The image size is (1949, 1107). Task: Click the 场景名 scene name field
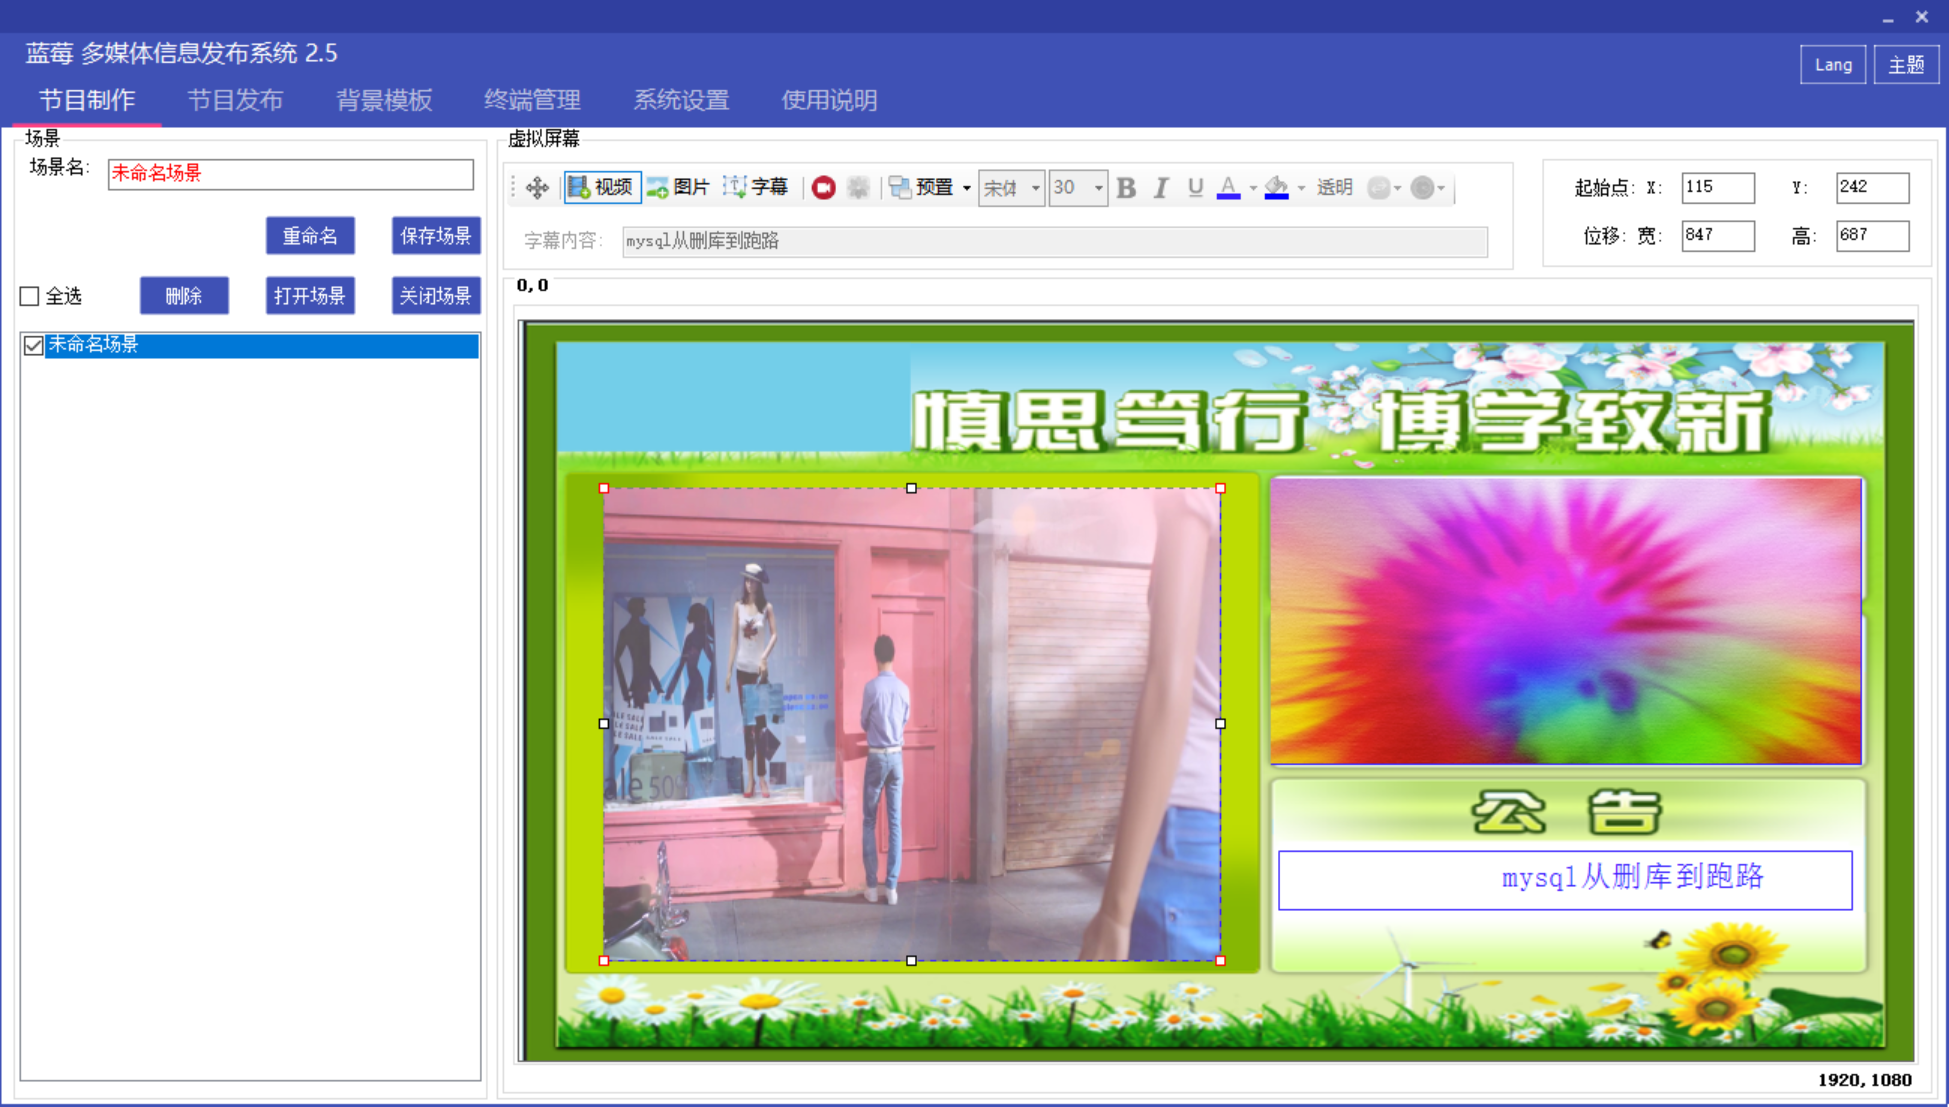[290, 174]
